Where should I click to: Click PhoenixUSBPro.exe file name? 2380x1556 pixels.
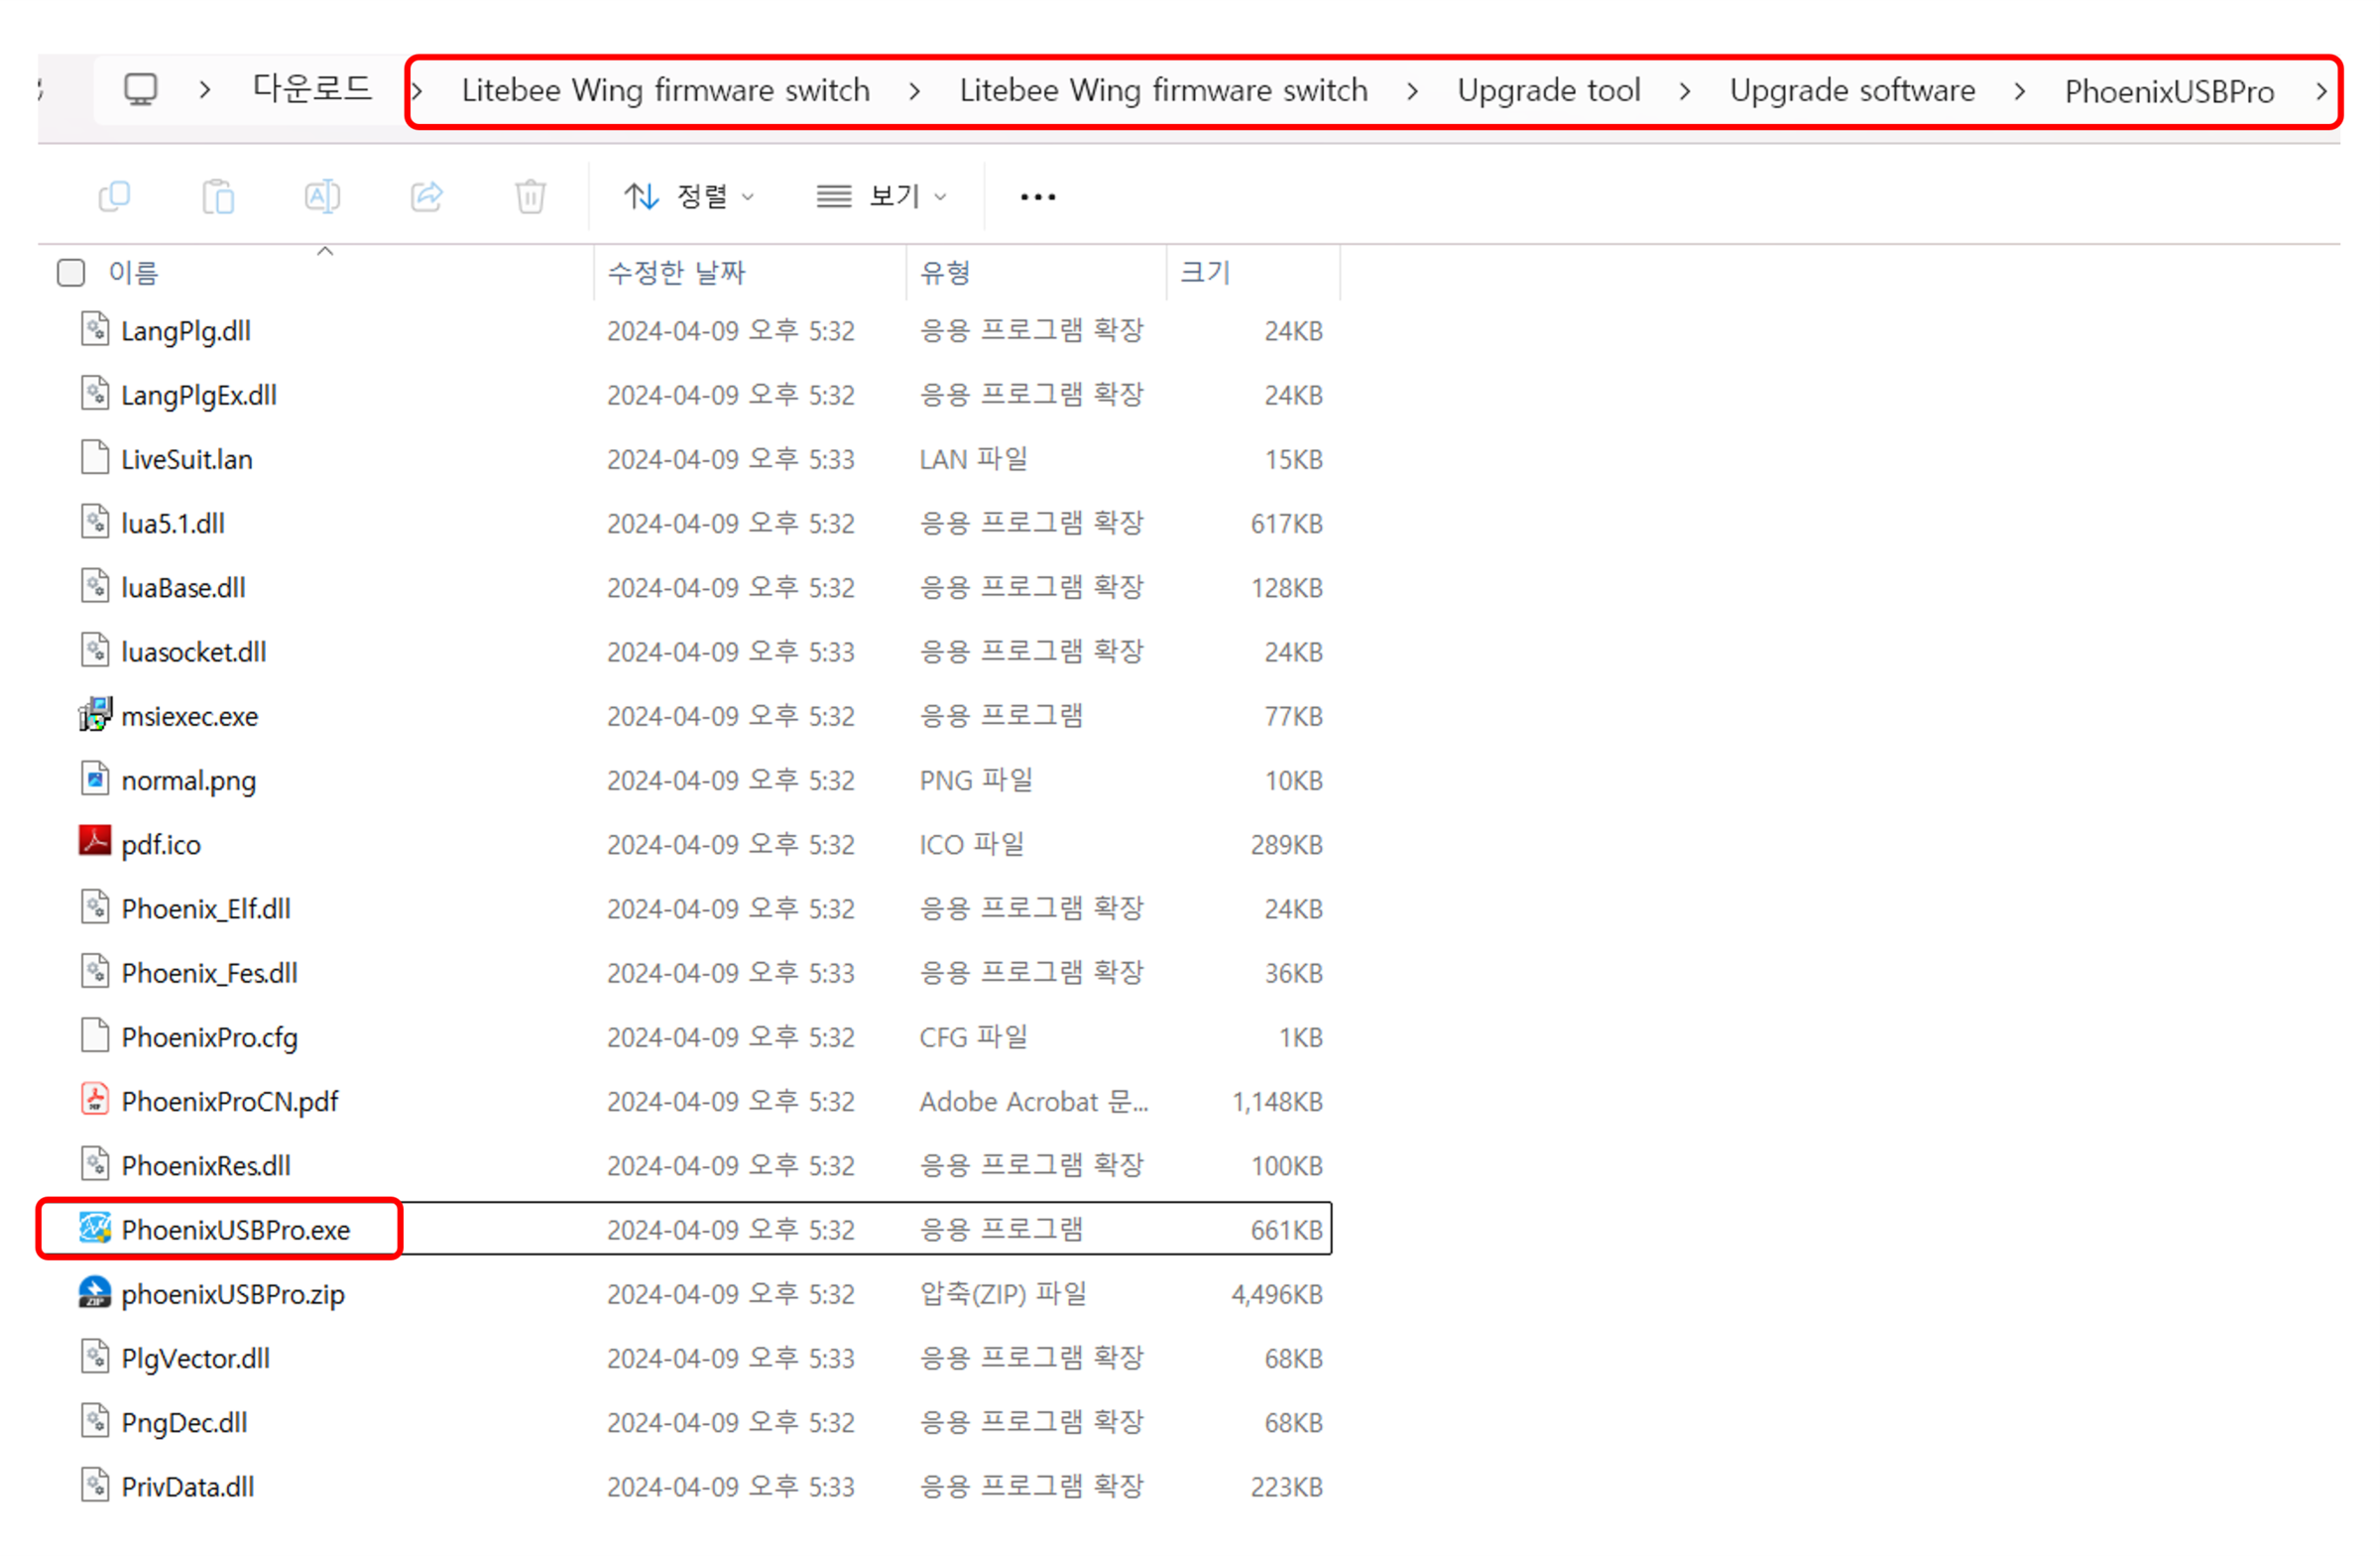pos(235,1230)
